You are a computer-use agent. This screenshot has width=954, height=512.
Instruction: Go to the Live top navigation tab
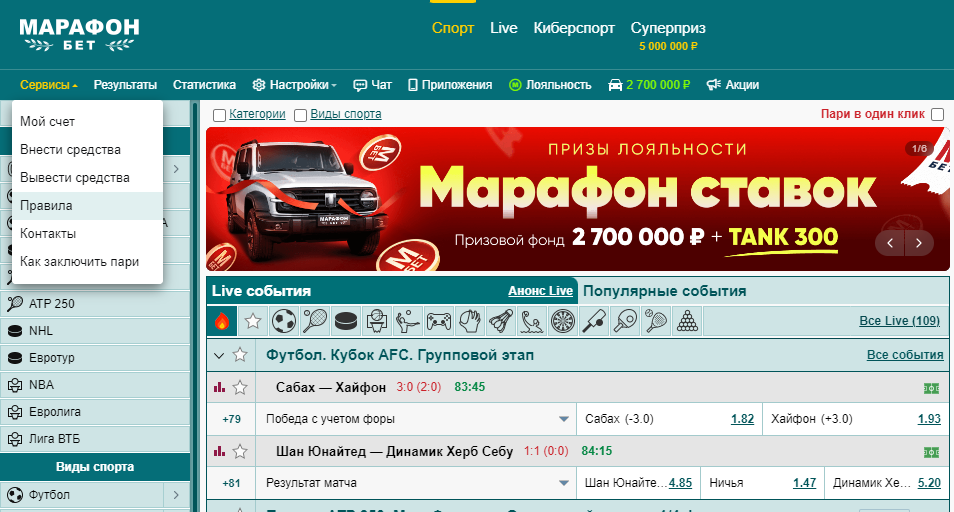point(504,28)
